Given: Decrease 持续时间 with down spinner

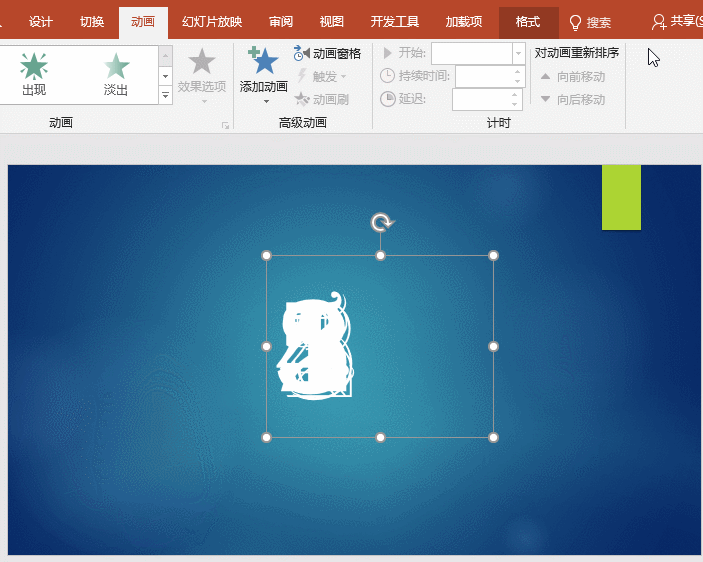Looking at the screenshot, I should tap(518, 81).
